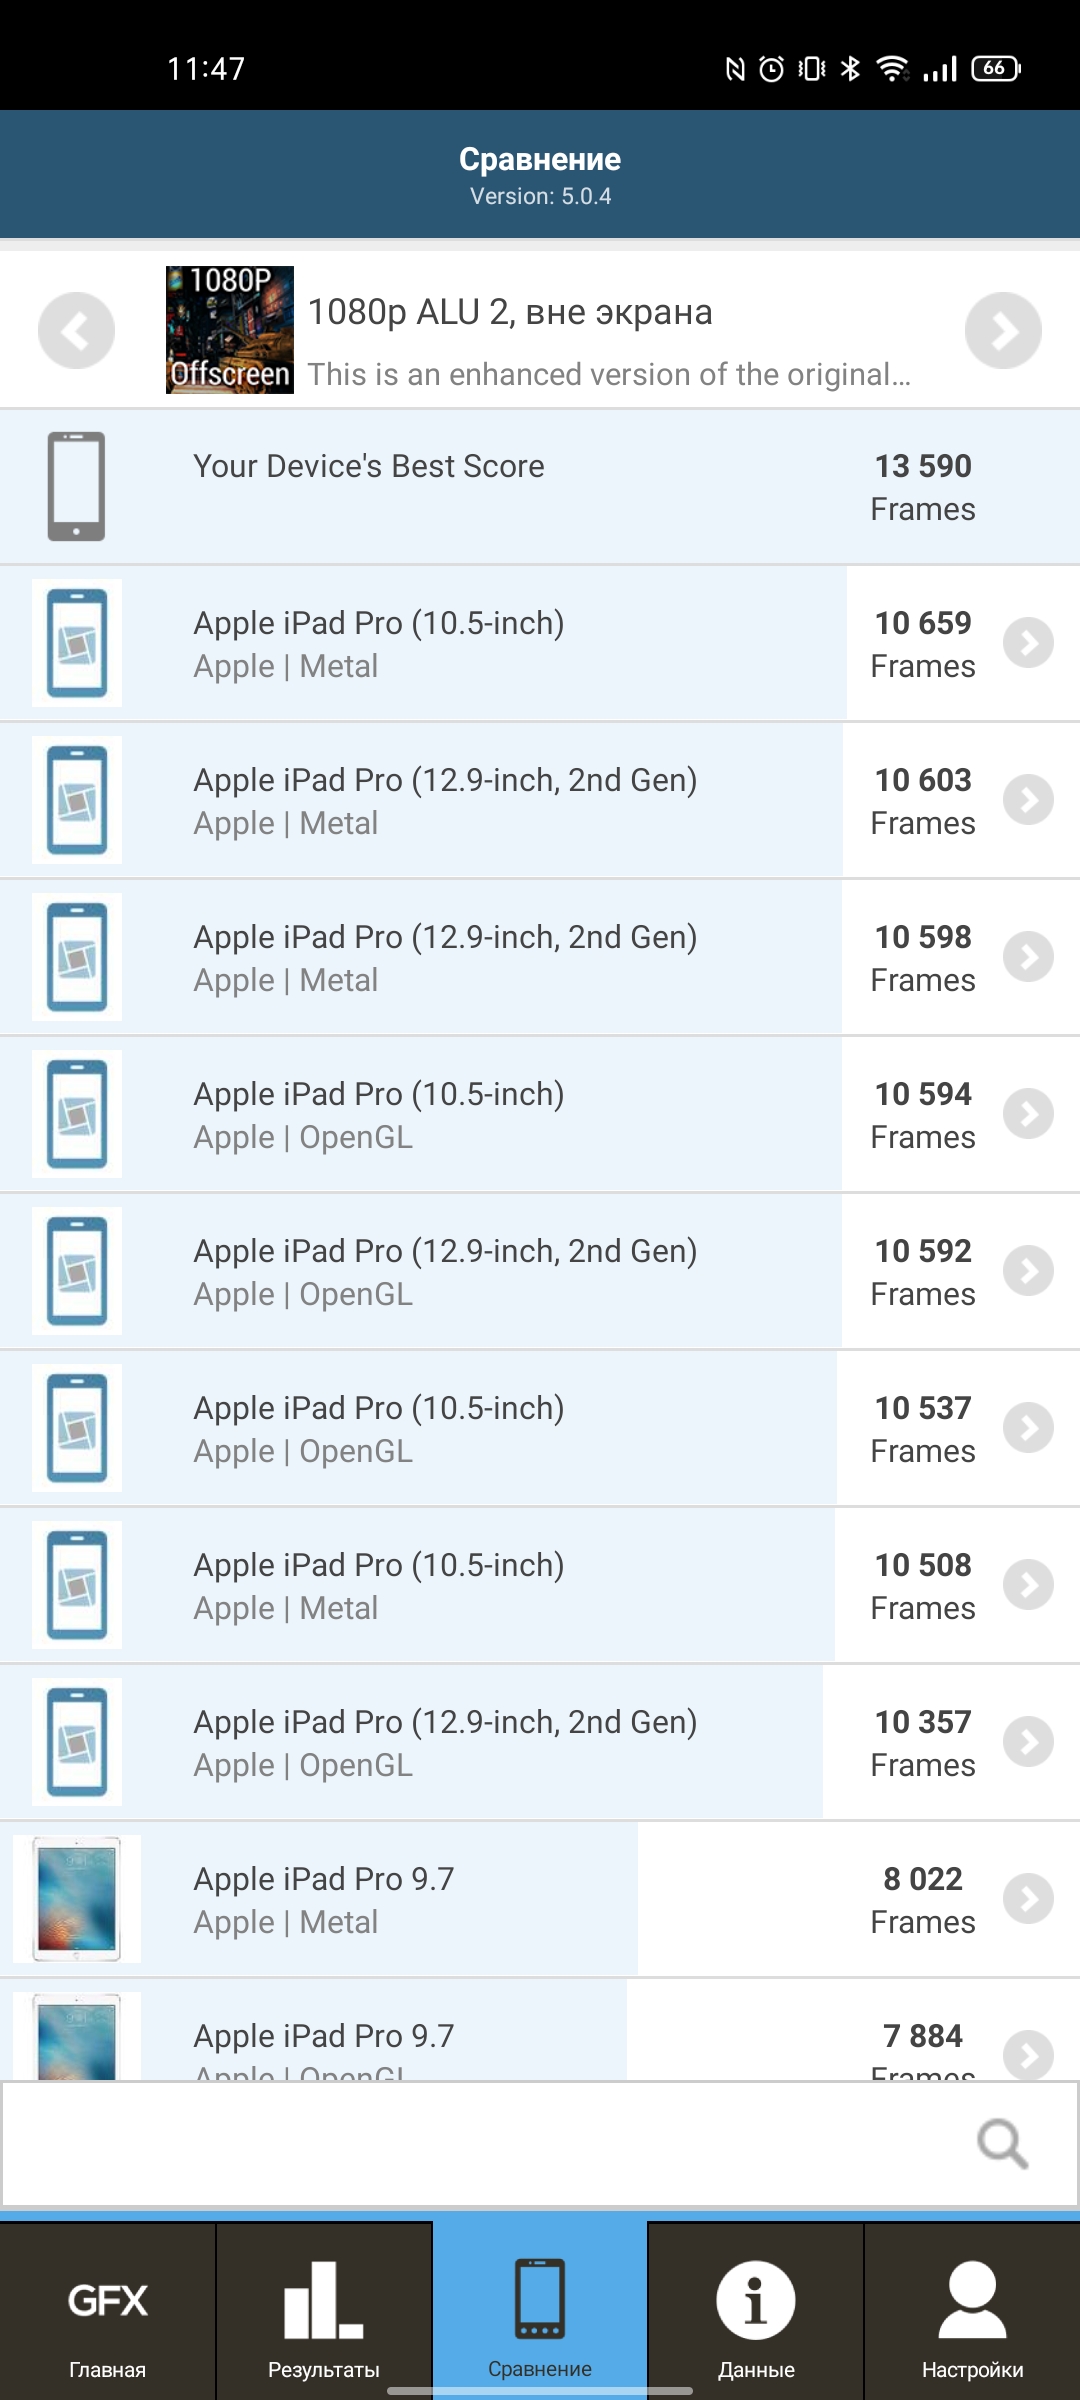Tap the phone icon beside Your Device's Best Score

[x=76, y=486]
